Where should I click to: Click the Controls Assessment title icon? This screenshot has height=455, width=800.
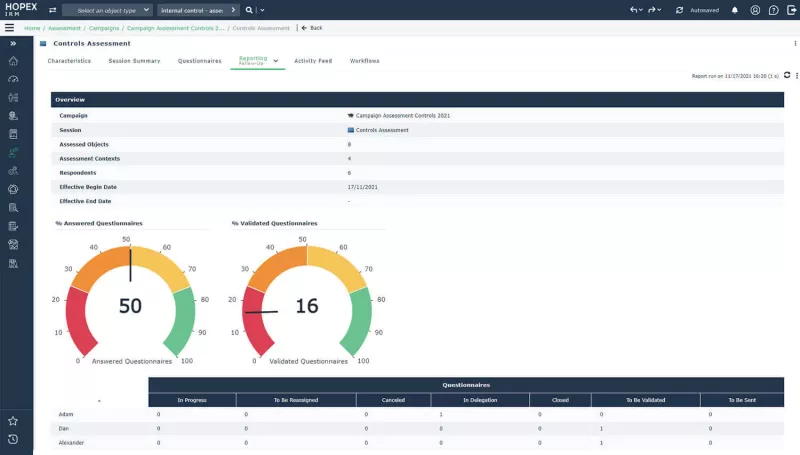point(43,43)
